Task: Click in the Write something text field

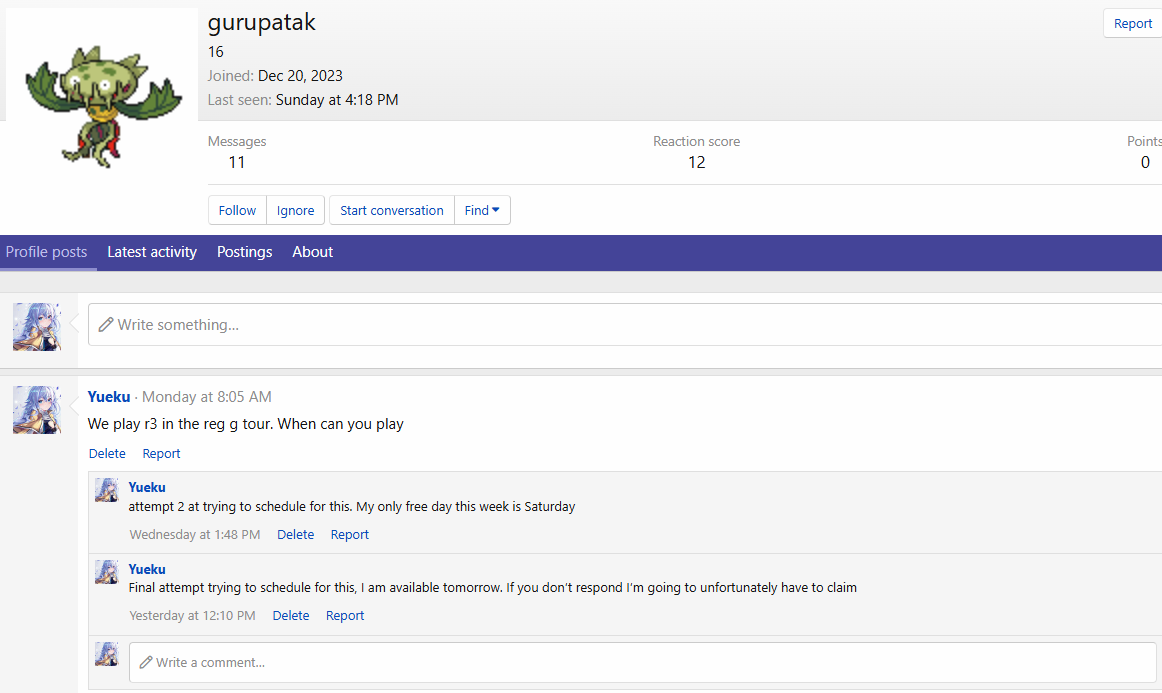Action: (x=620, y=325)
